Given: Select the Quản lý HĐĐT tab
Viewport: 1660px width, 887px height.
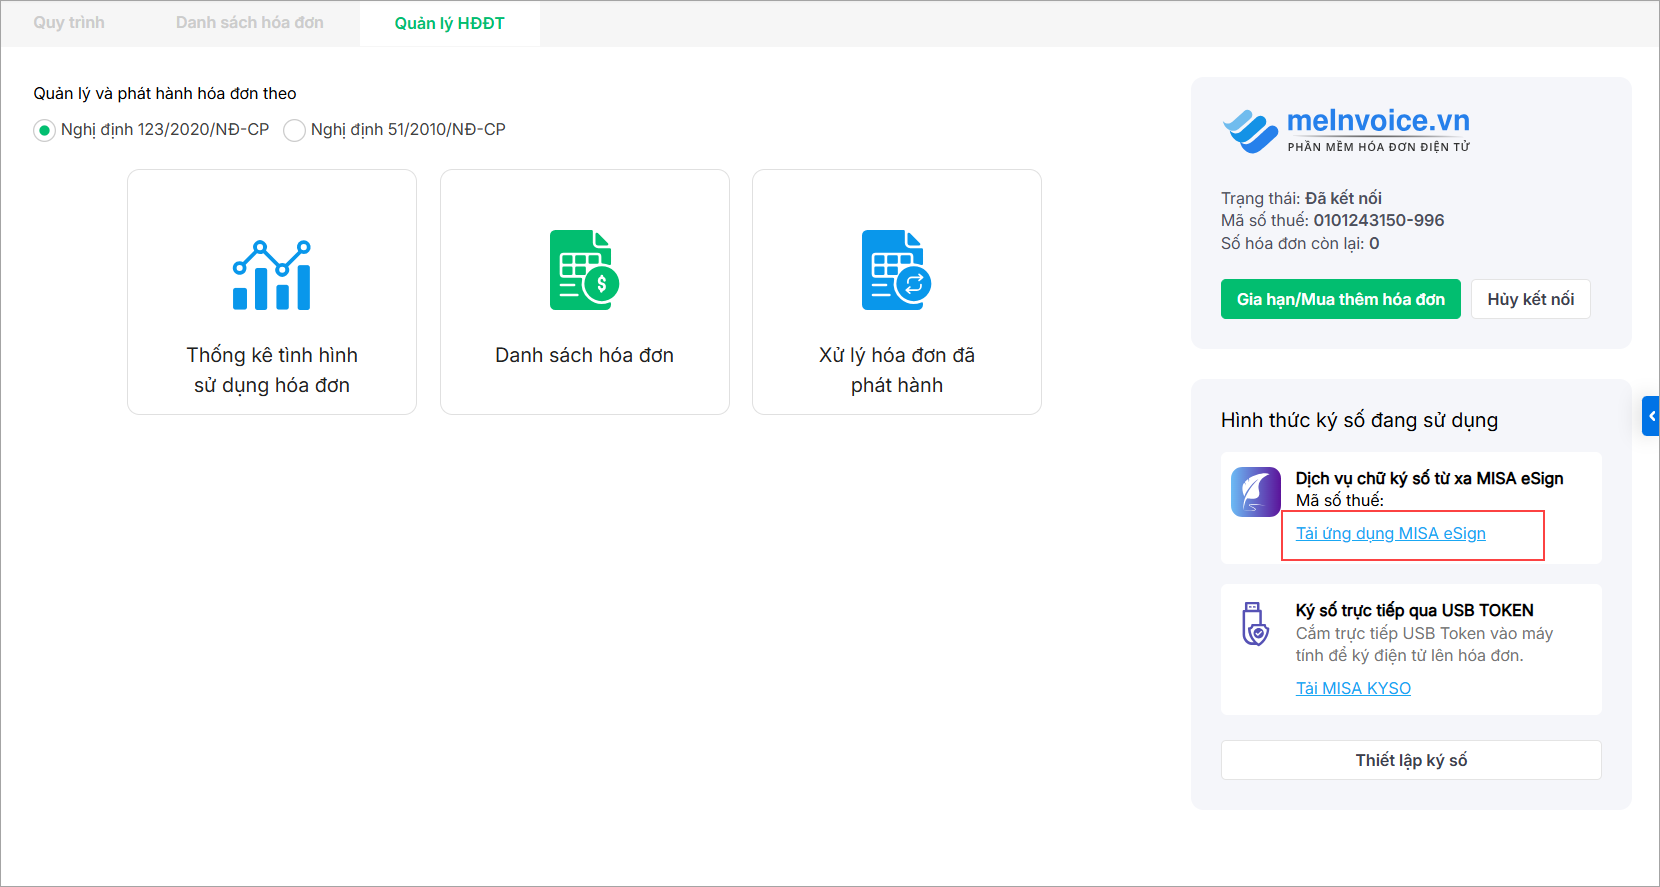Looking at the screenshot, I should (450, 23).
